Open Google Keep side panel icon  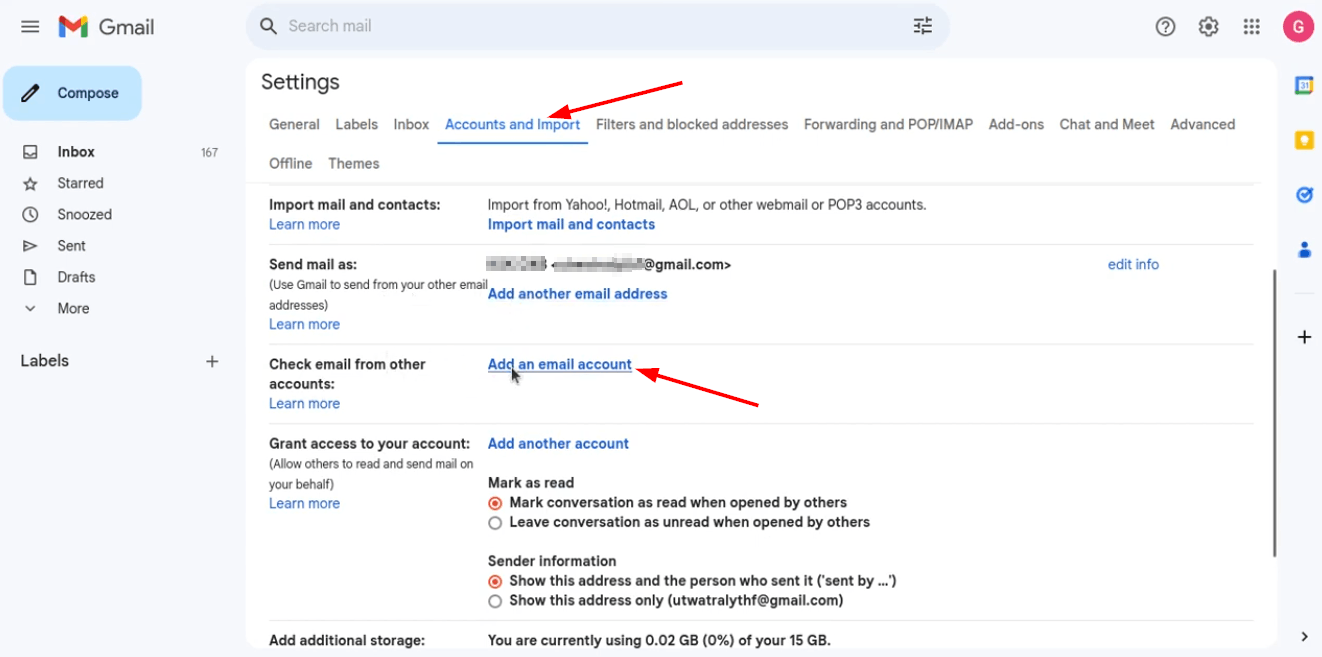[x=1304, y=140]
